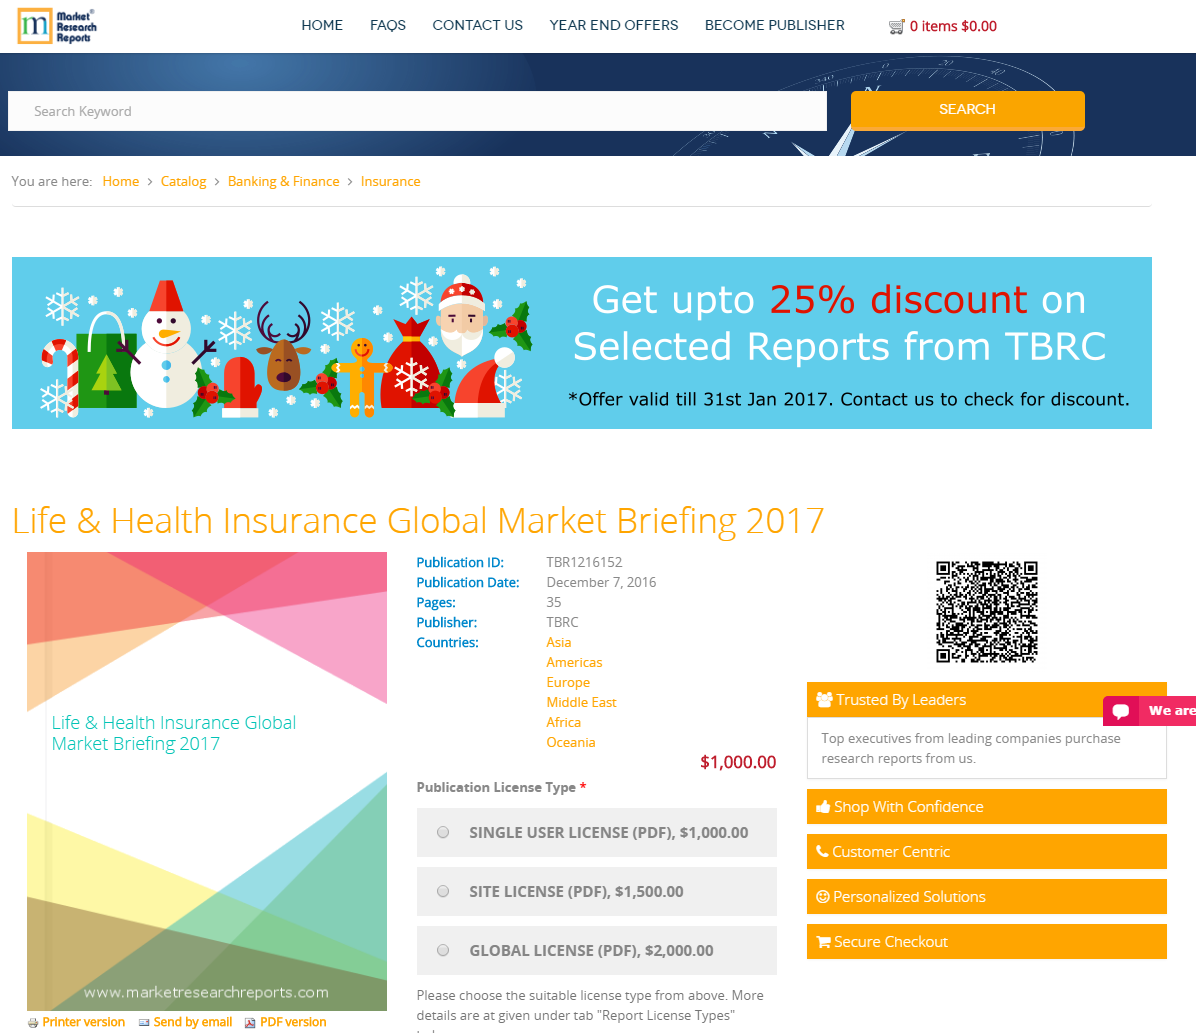Viewport: 1196px width, 1033px height.
Task: Open the Americas country link
Action: (x=574, y=662)
